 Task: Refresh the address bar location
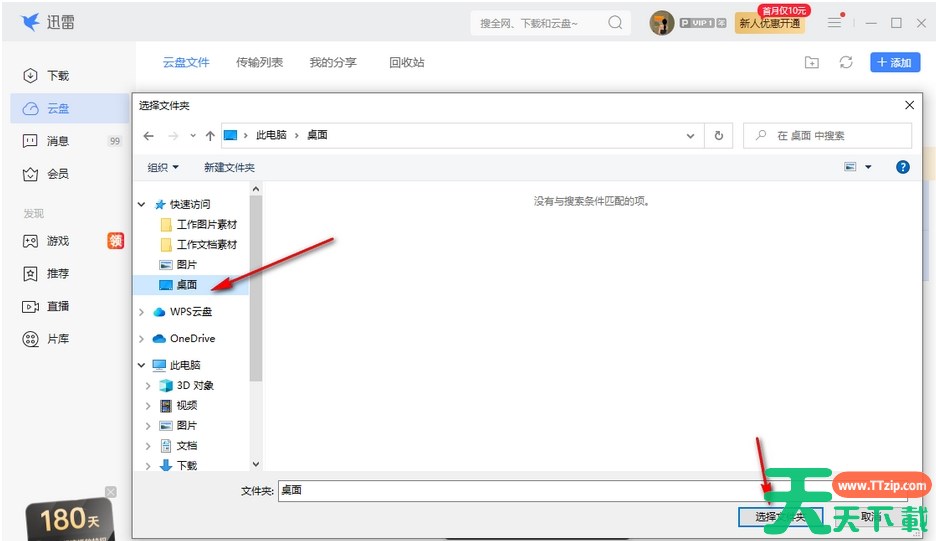(718, 136)
